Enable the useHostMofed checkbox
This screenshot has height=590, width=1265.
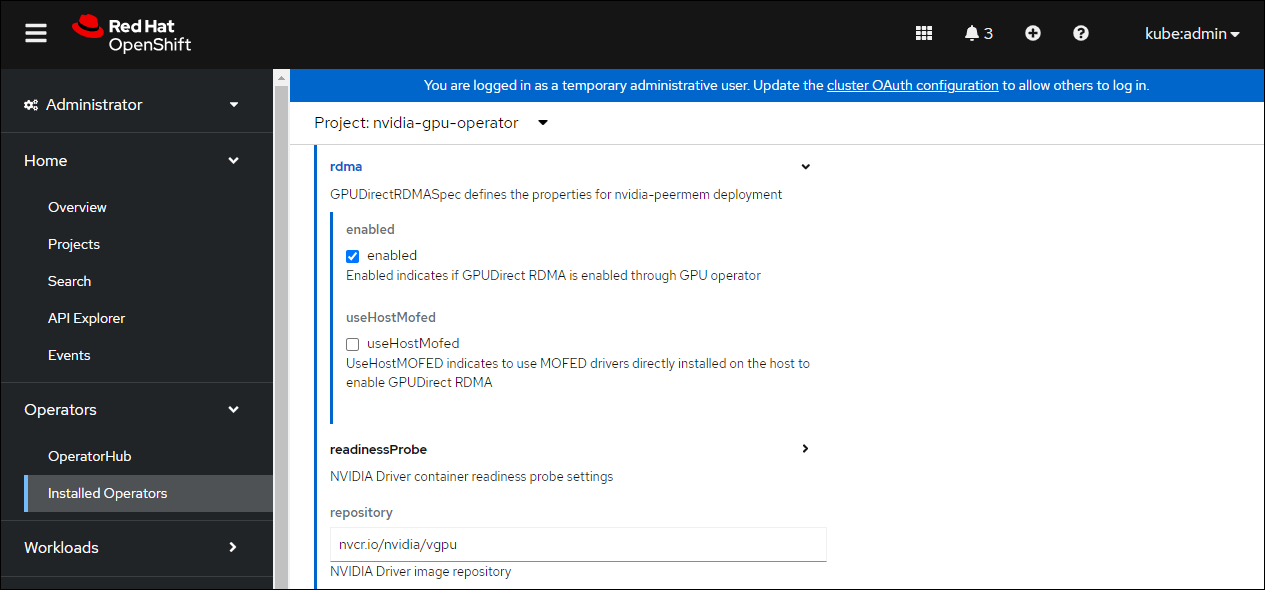coord(352,343)
